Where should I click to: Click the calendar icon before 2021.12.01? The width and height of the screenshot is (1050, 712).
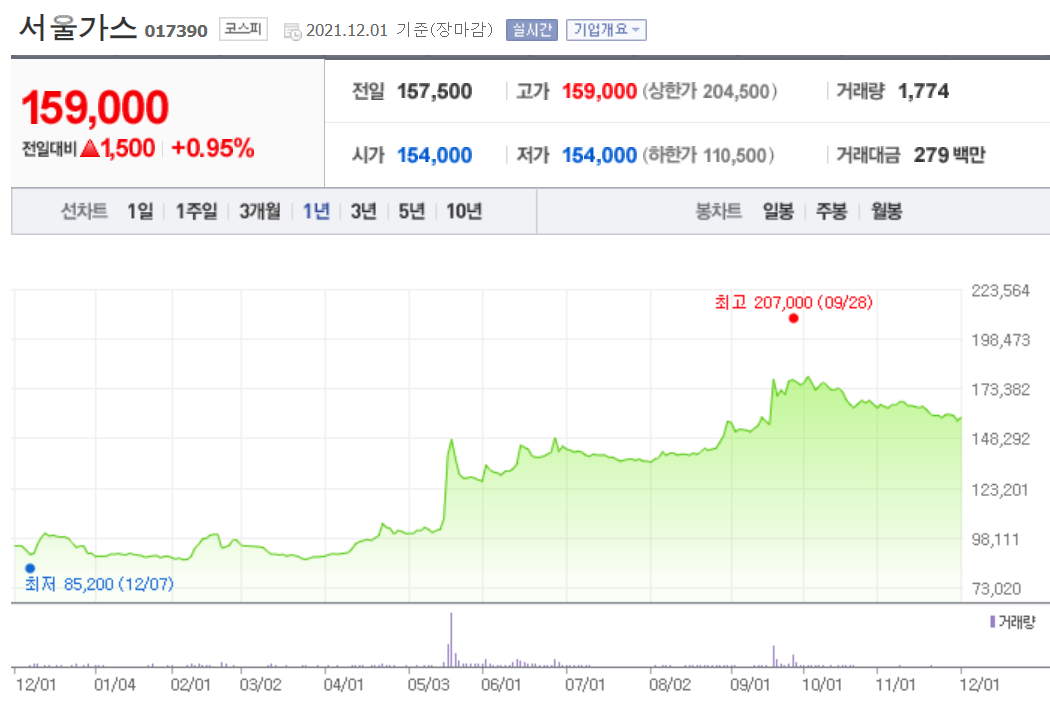(292, 31)
